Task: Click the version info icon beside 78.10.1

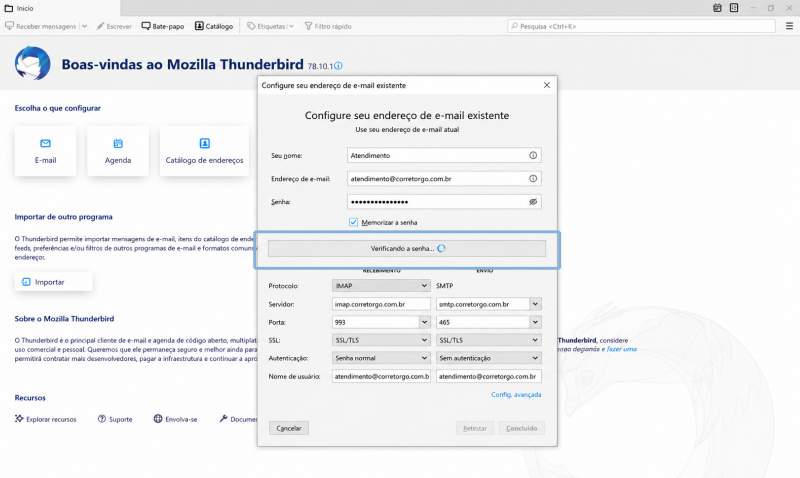Action: coord(338,66)
